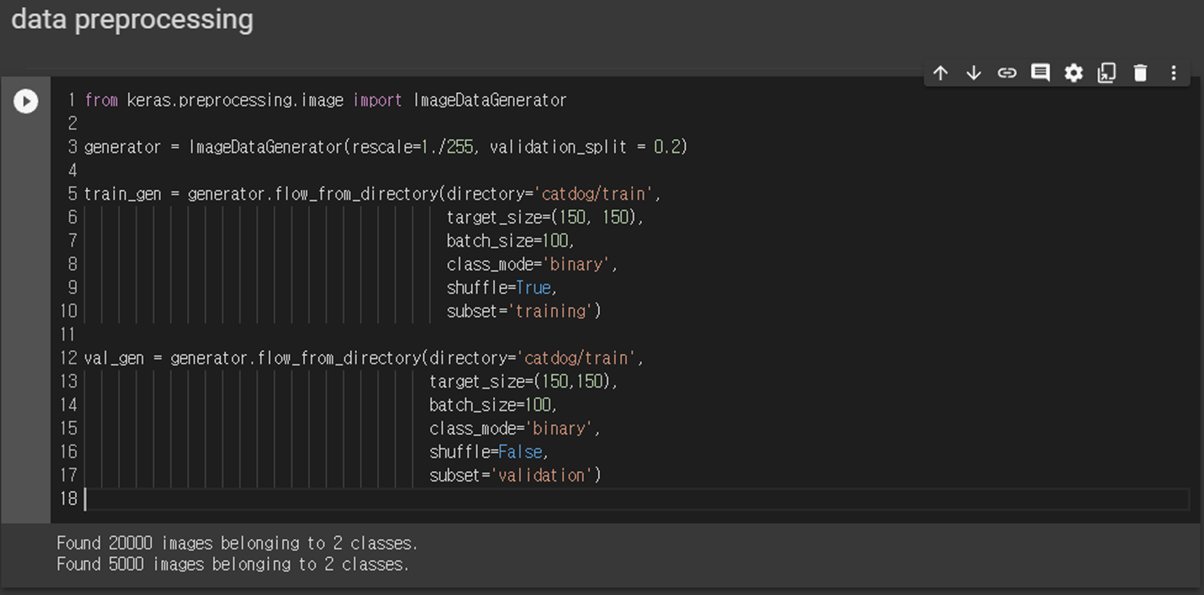Select the 'Found 20000 images' output text
The image size is (1204, 595).
[240, 542]
